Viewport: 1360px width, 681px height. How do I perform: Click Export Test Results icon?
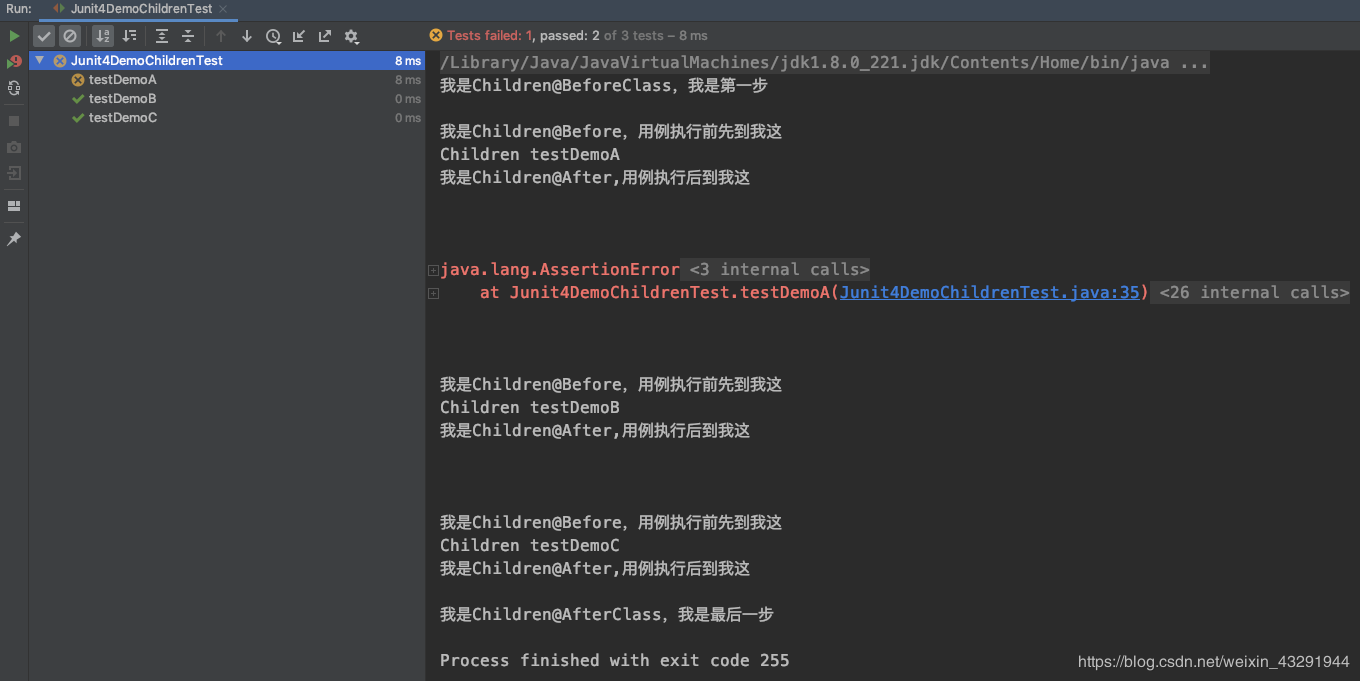[325, 36]
